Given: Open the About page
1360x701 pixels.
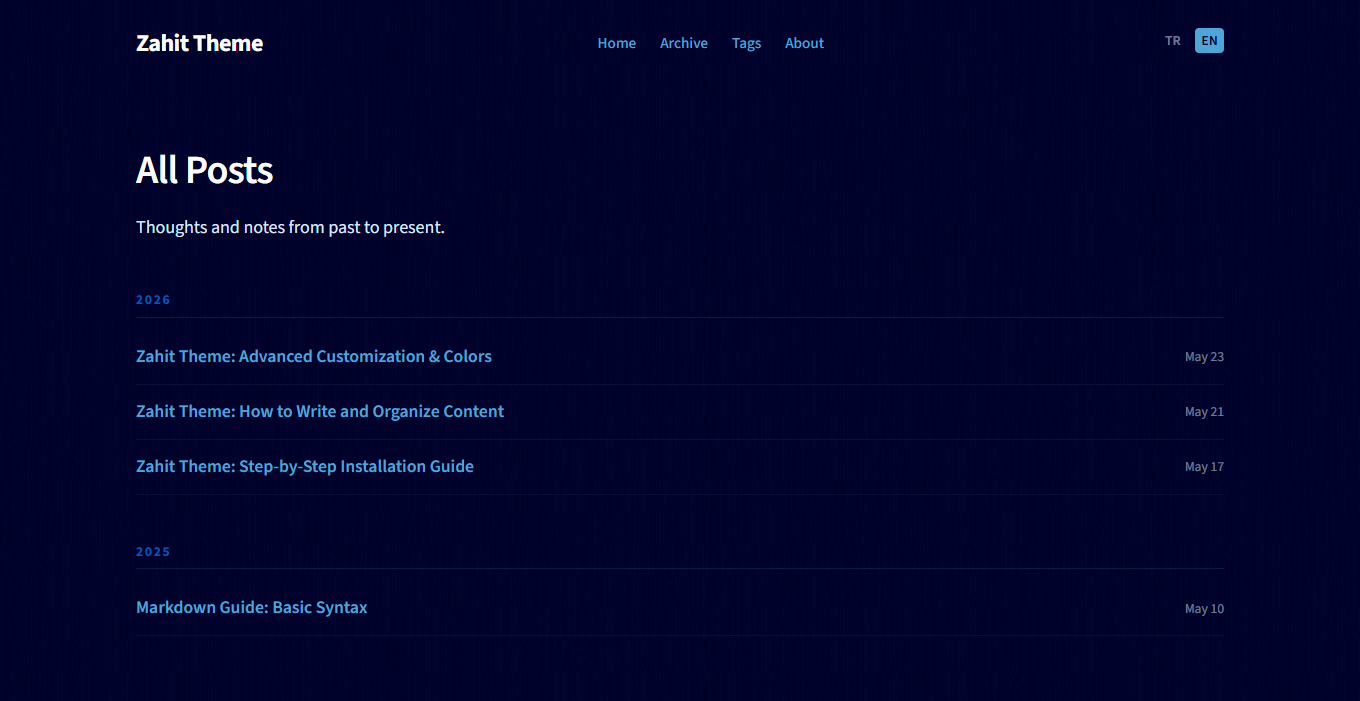Looking at the screenshot, I should click(804, 43).
